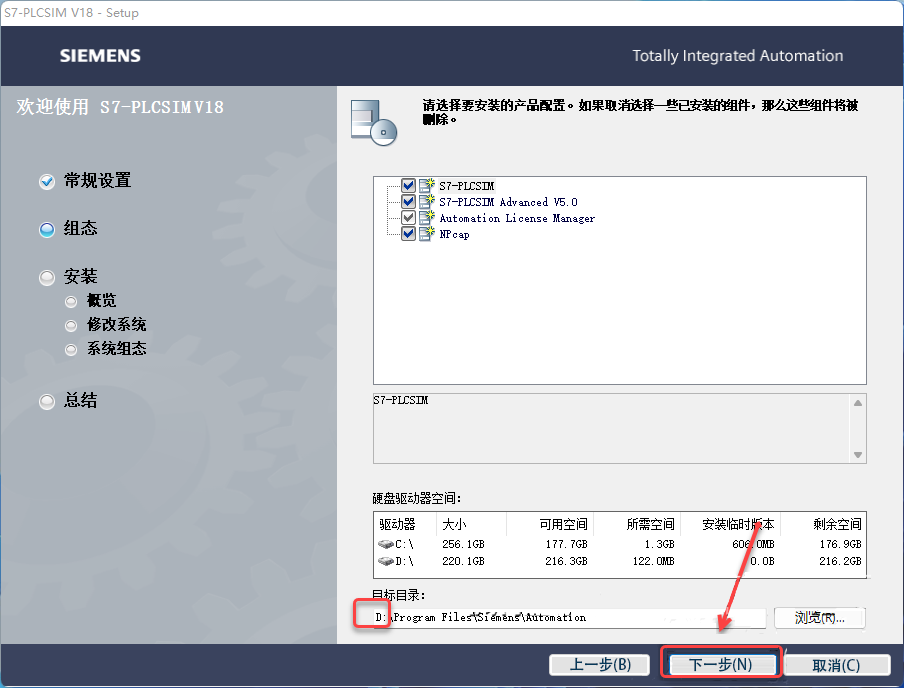904x688 pixels.
Task: Click the NPcap package icon
Action: click(x=424, y=233)
